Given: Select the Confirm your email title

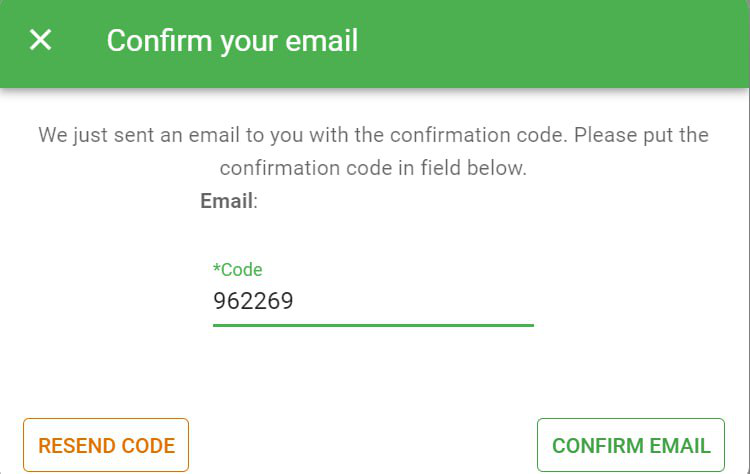Looking at the screenshot, I should pyautogui.click(x=232, y=41).
